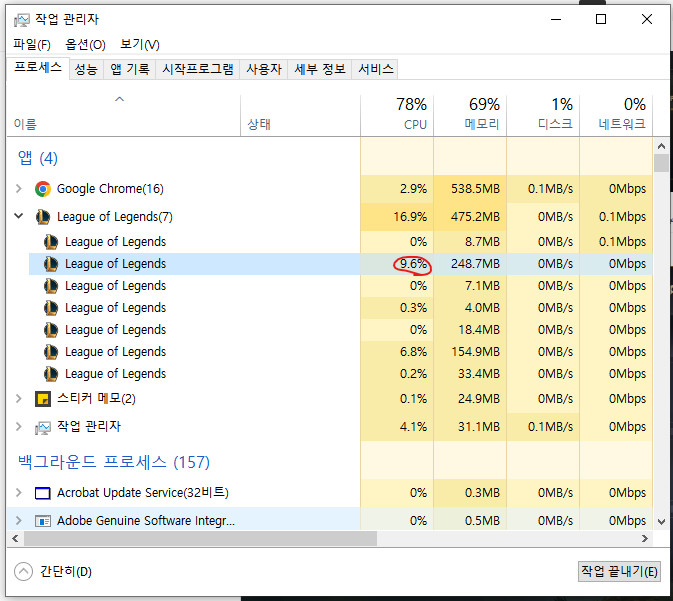Open the 파일(F) menu

[32, 44]
